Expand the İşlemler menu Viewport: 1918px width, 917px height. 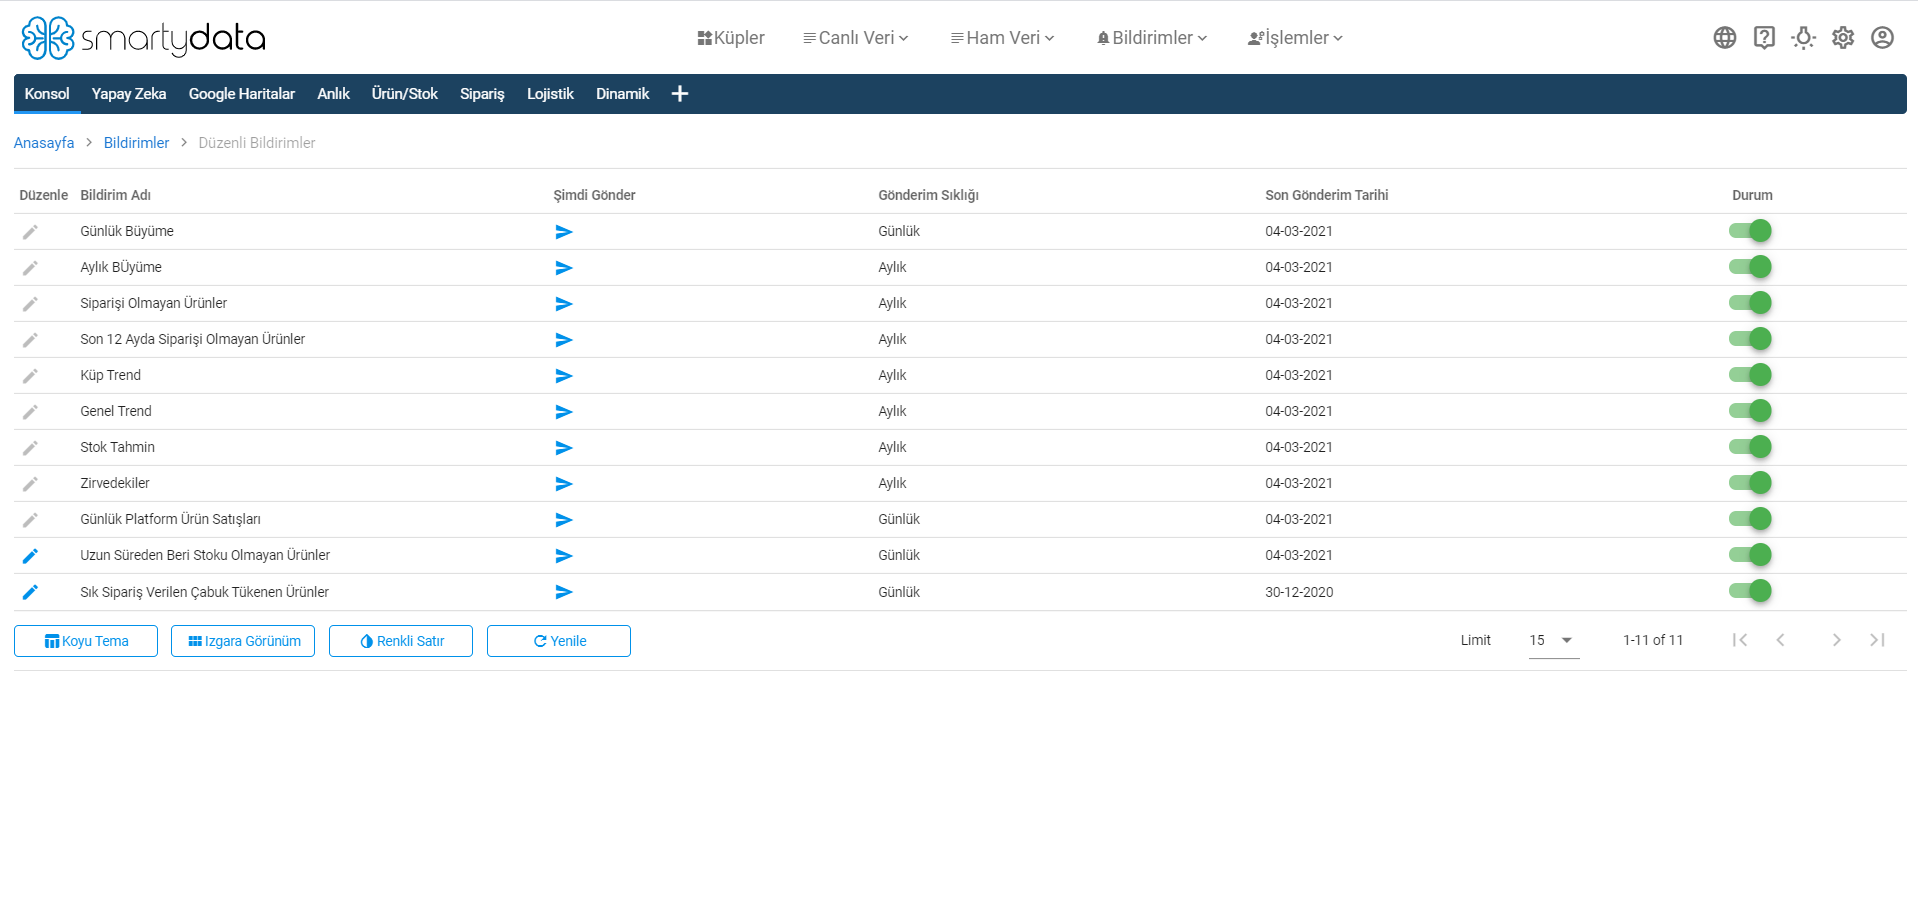point(1296,38)
